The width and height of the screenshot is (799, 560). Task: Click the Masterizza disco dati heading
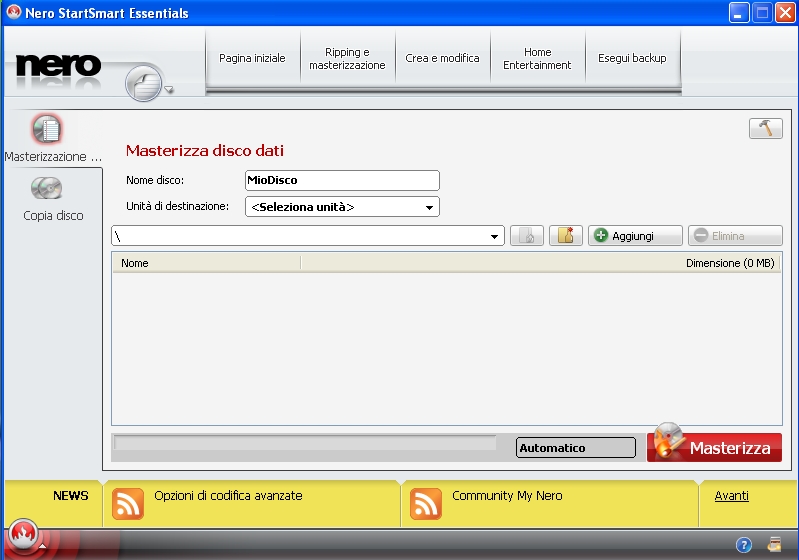(205, 150)
